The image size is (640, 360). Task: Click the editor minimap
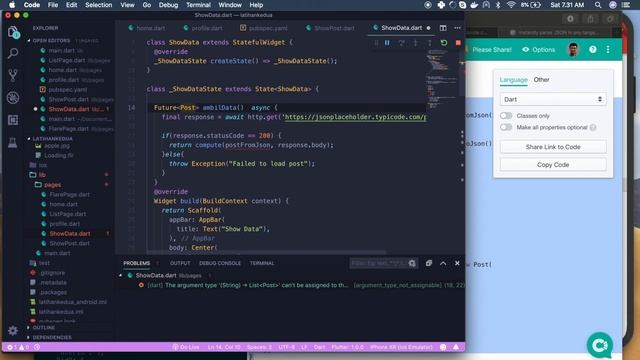442,78
